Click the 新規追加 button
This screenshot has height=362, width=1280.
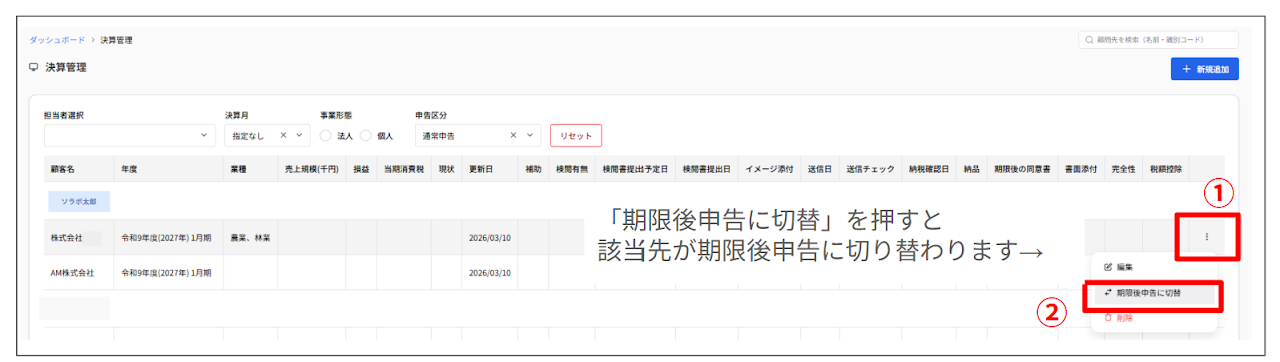click(x=1204, y=69)
